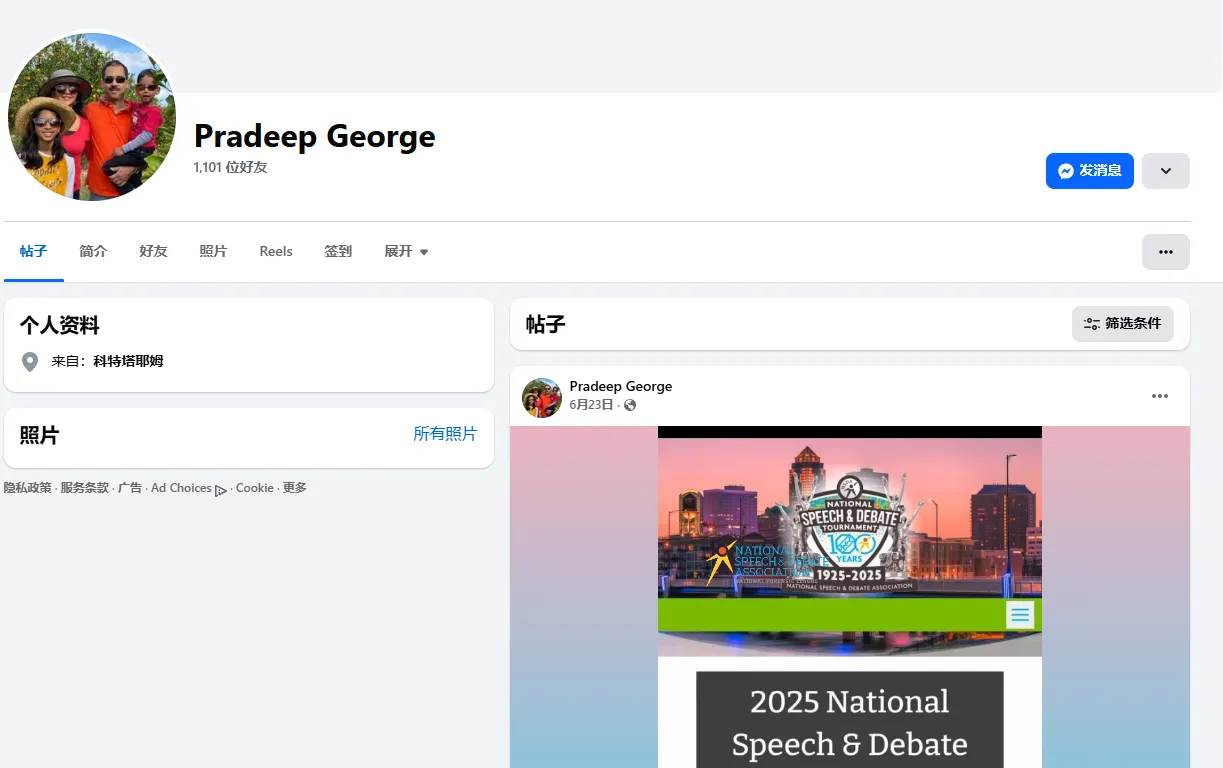Switch to the 好友 tab
The image size is (1223, 768).
point(153,251)
